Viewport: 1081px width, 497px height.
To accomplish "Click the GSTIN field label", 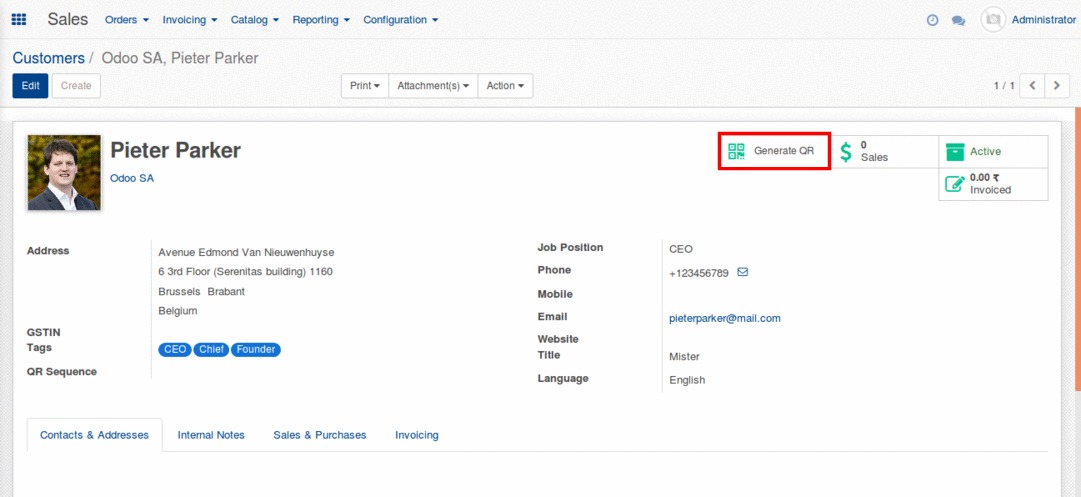I will click(x=41, y=332).
